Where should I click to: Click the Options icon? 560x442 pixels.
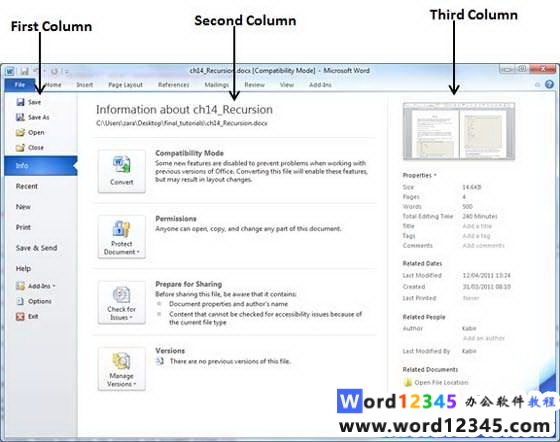click(20, 301)
